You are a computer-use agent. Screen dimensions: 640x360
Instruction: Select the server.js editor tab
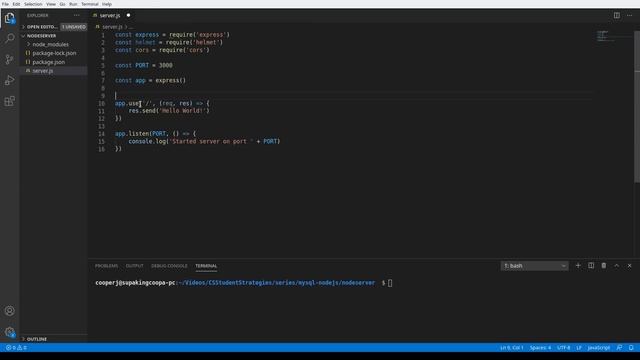coord(110,16)
